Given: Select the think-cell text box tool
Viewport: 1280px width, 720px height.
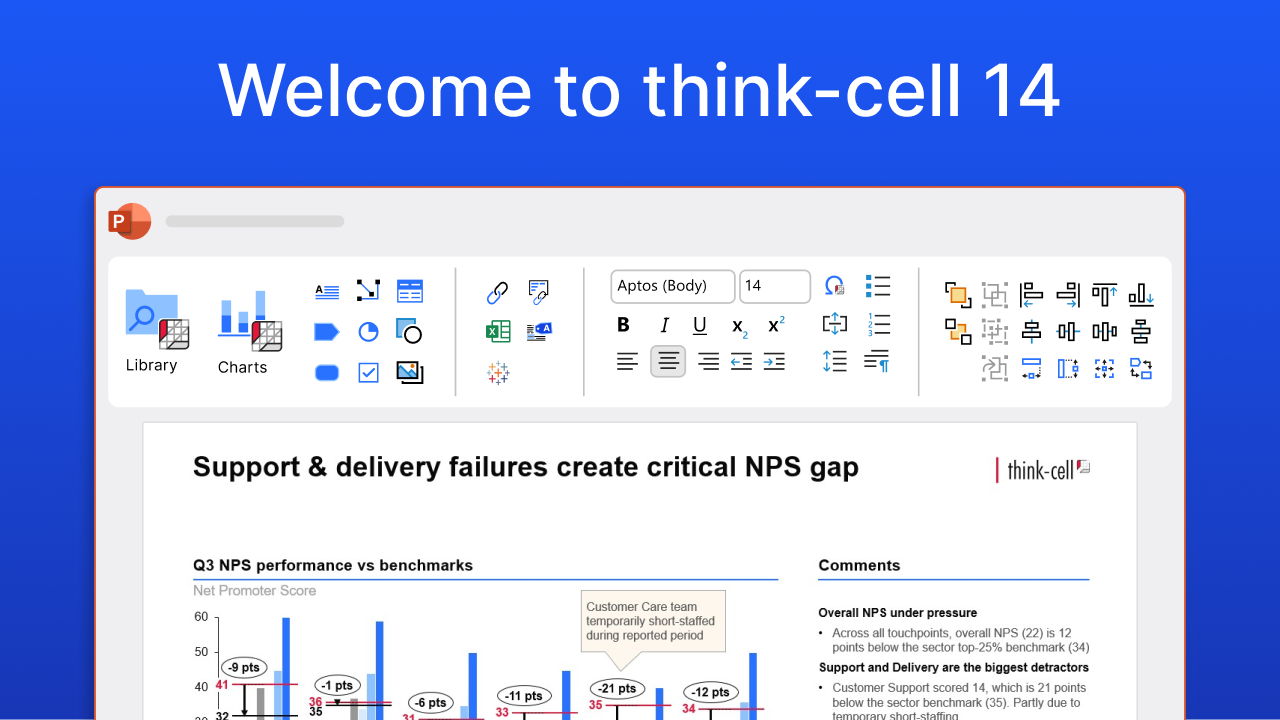Looking at the screenshot, I should (x=326, y=290).
